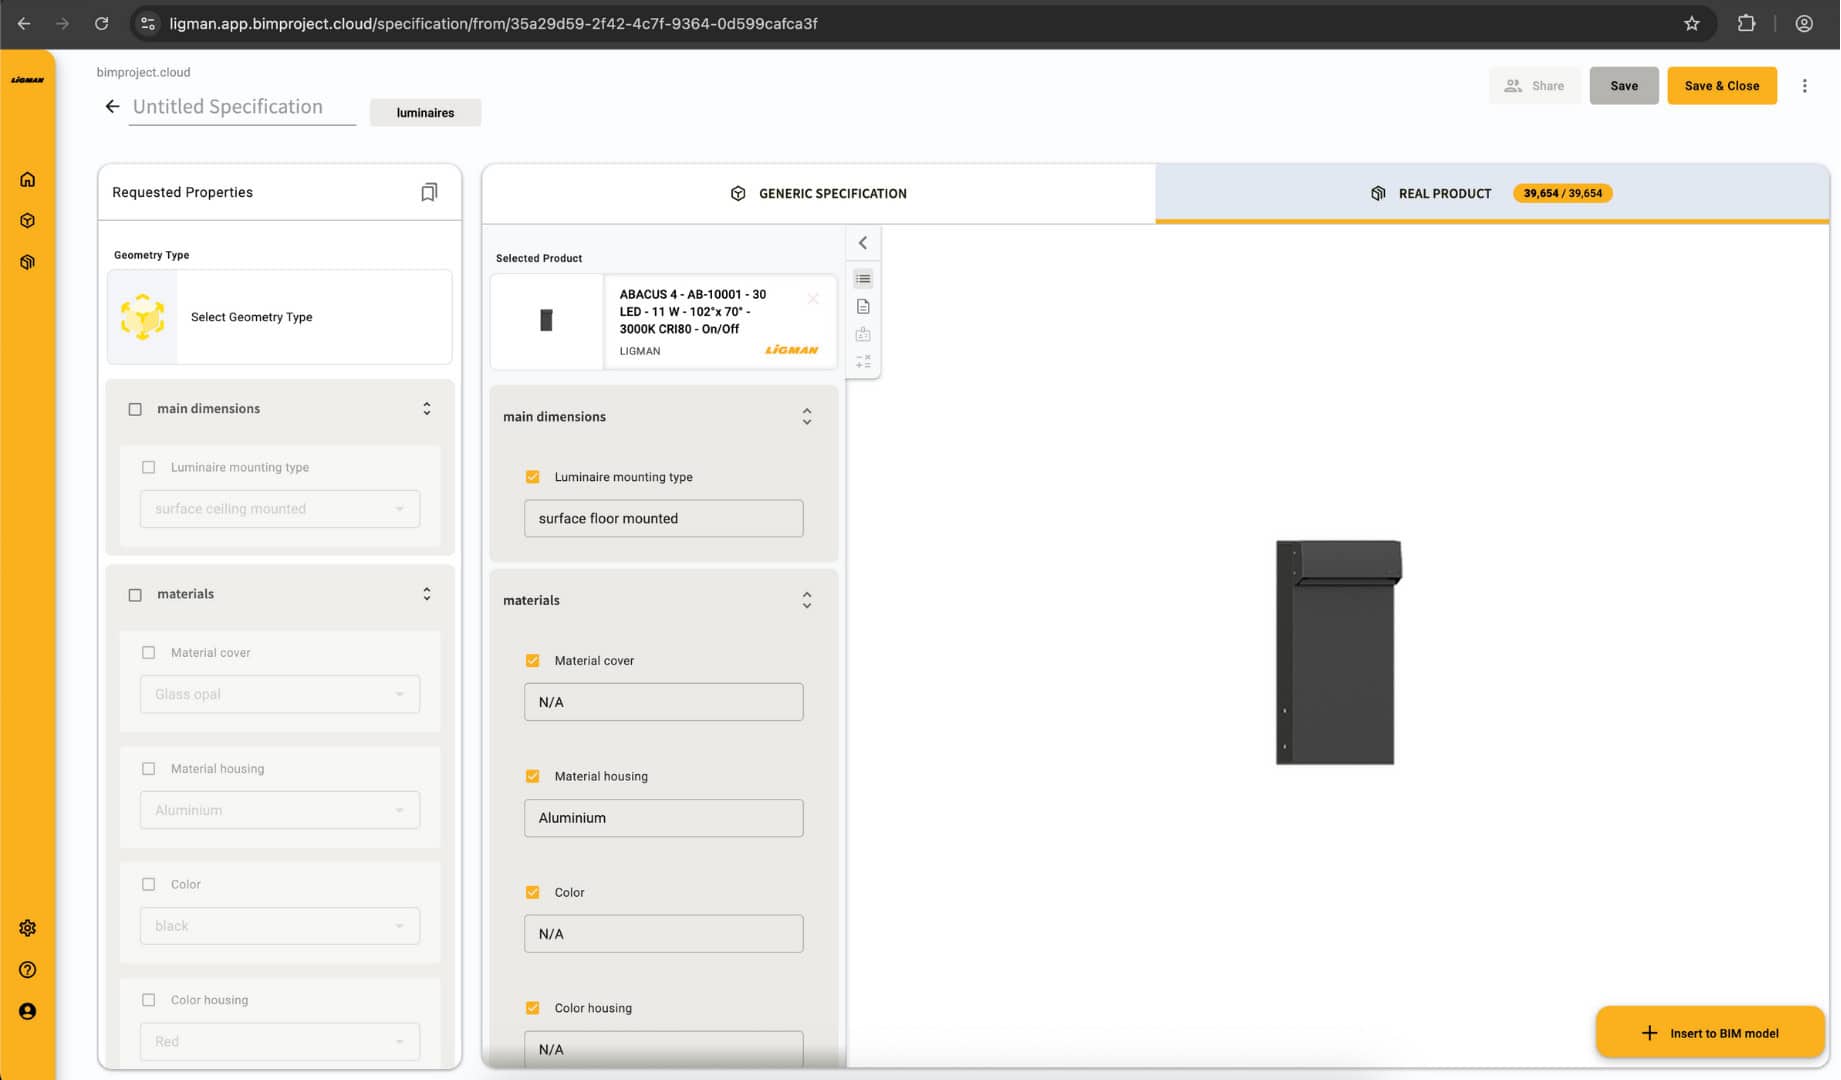Viewport: 1841px width, 1080px height.
Task: Open the surface ceiling mounted dropdown
Action: tap(280, 509)
